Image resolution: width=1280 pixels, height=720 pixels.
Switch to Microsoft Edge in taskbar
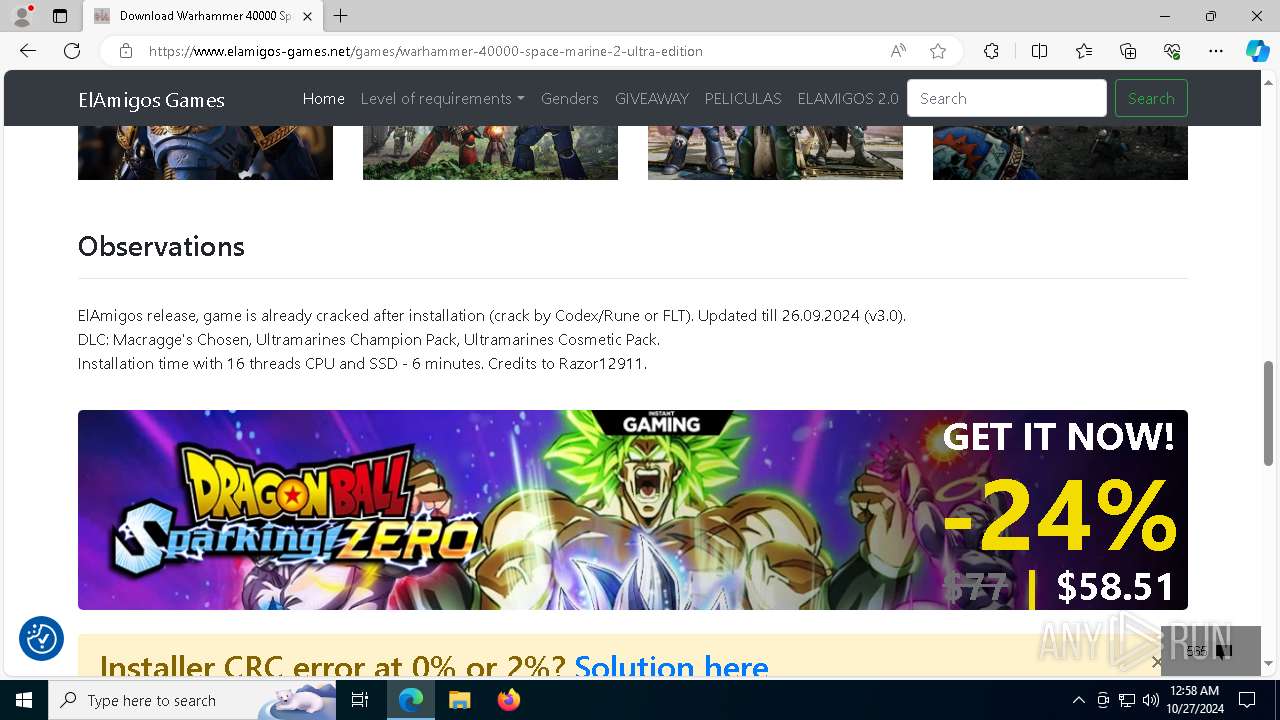[411, 700]
